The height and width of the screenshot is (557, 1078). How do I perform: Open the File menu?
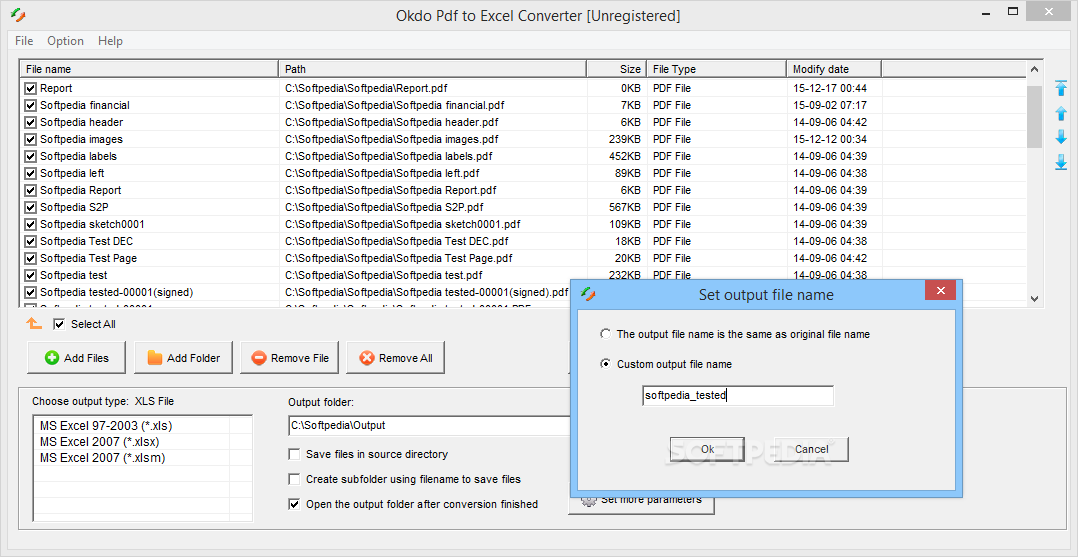pyautogui.click(x=24, y=41)
